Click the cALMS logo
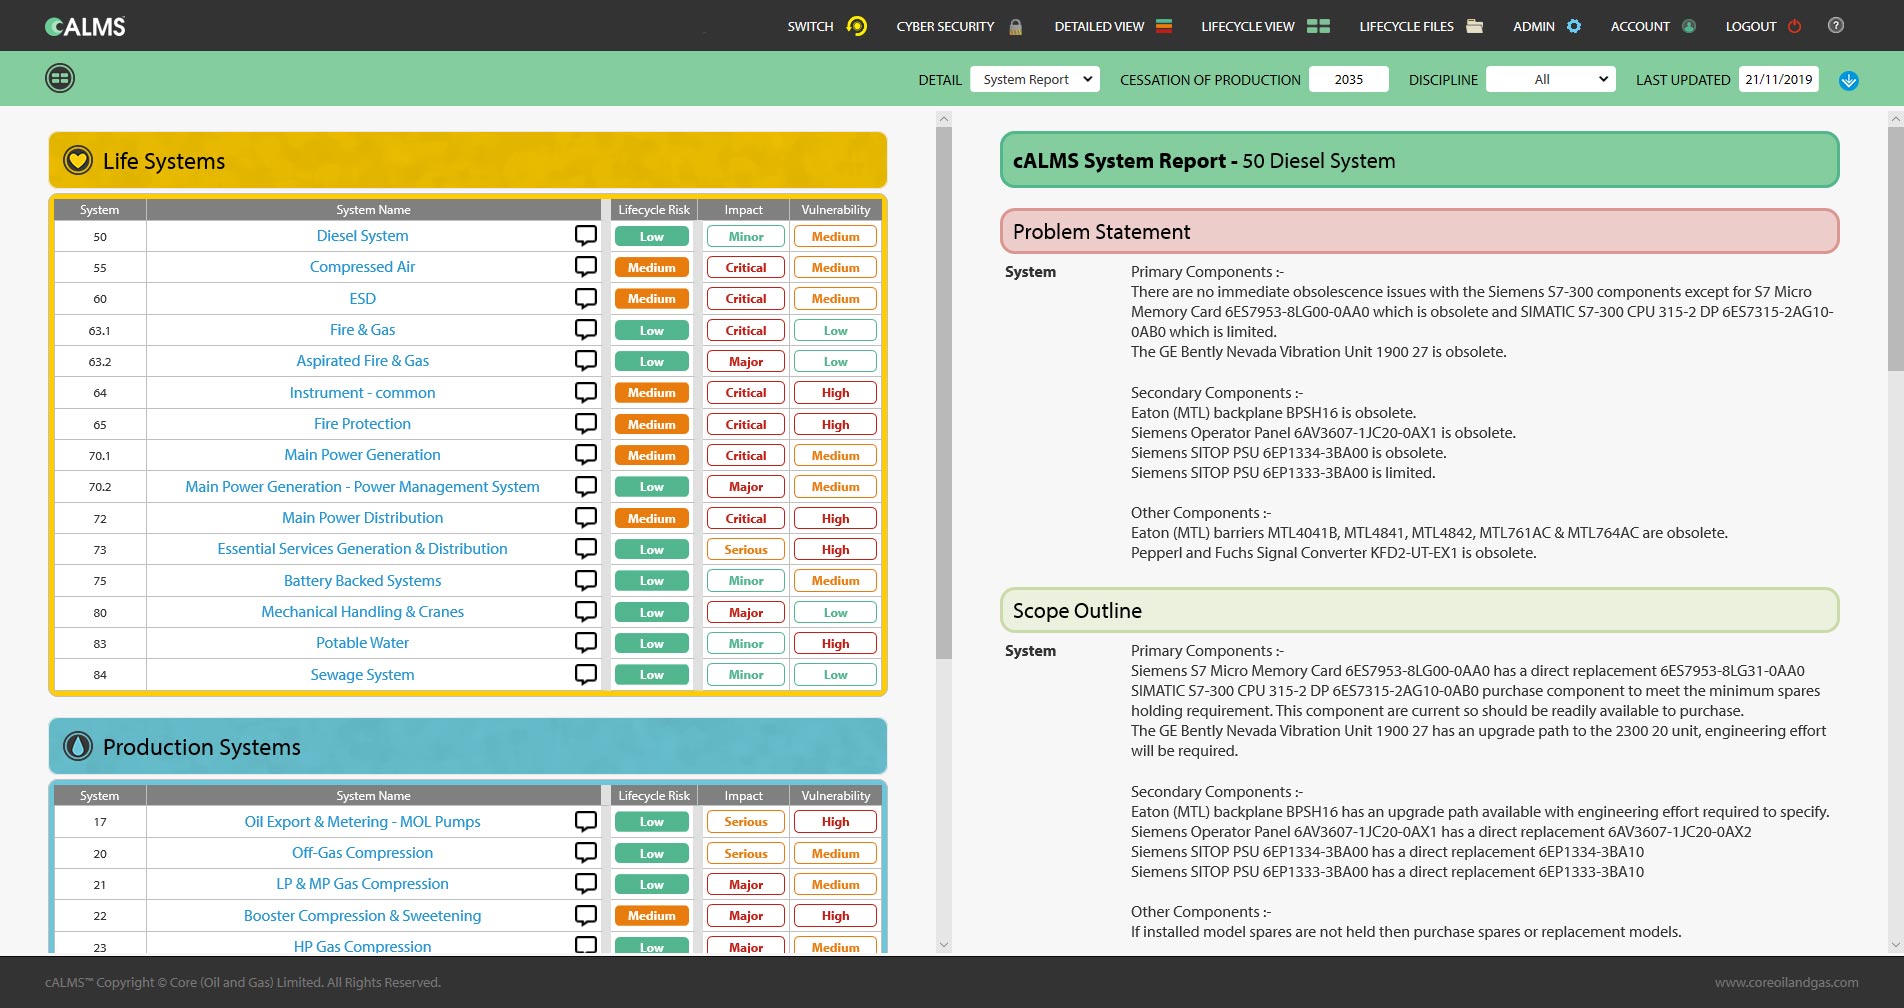Screen dimensions: 1904x1008 pyautogui.click(x=86, y=27)
